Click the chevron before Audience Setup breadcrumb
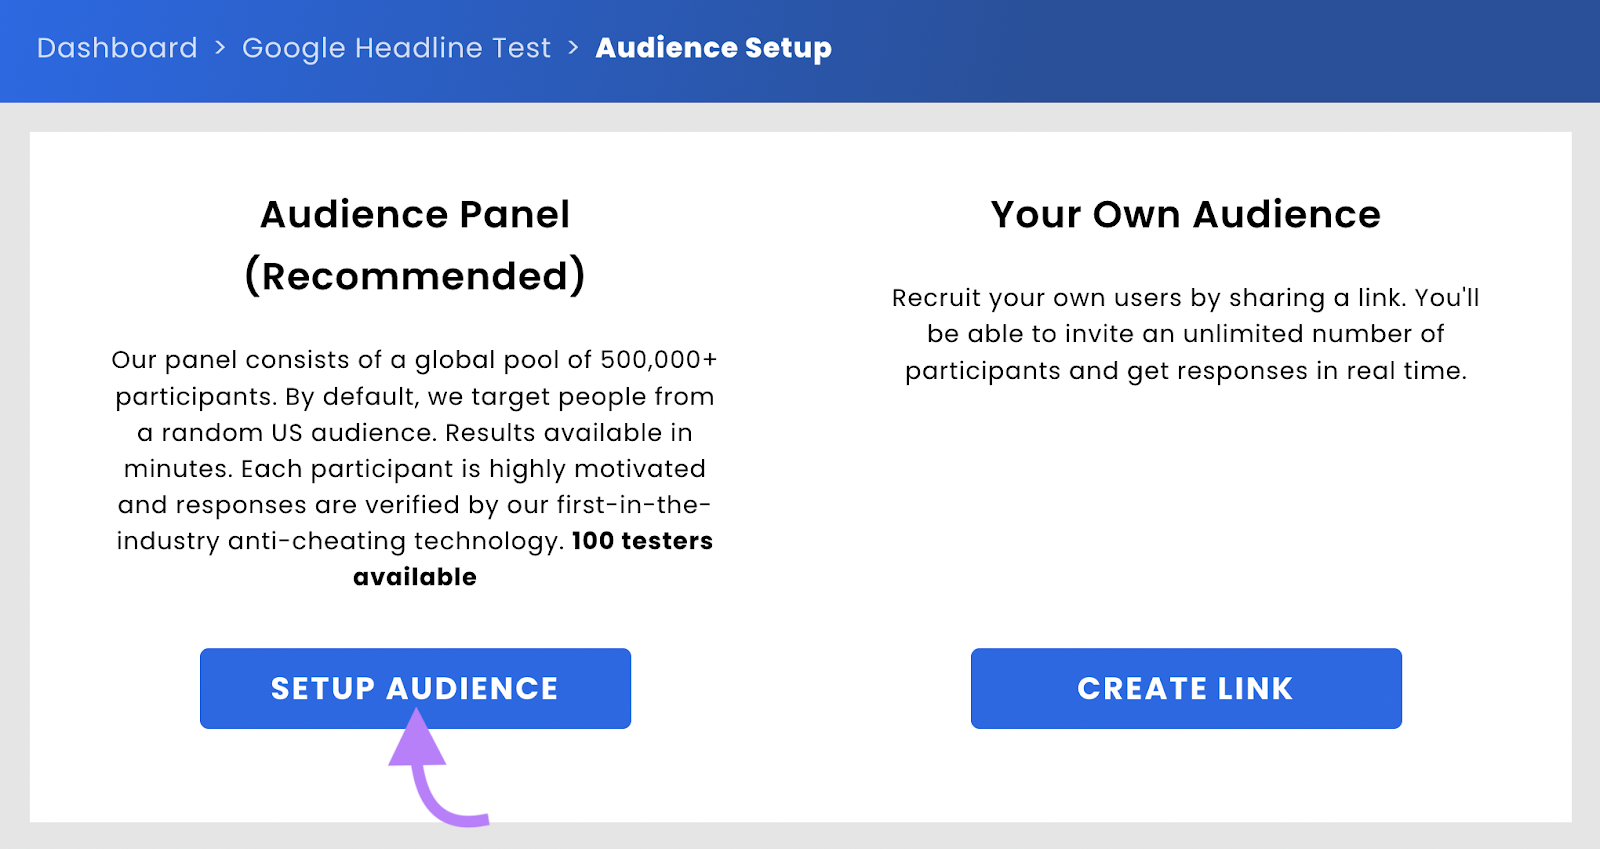Viewport: 1600px width, 849px height. (x=572, y=47)
